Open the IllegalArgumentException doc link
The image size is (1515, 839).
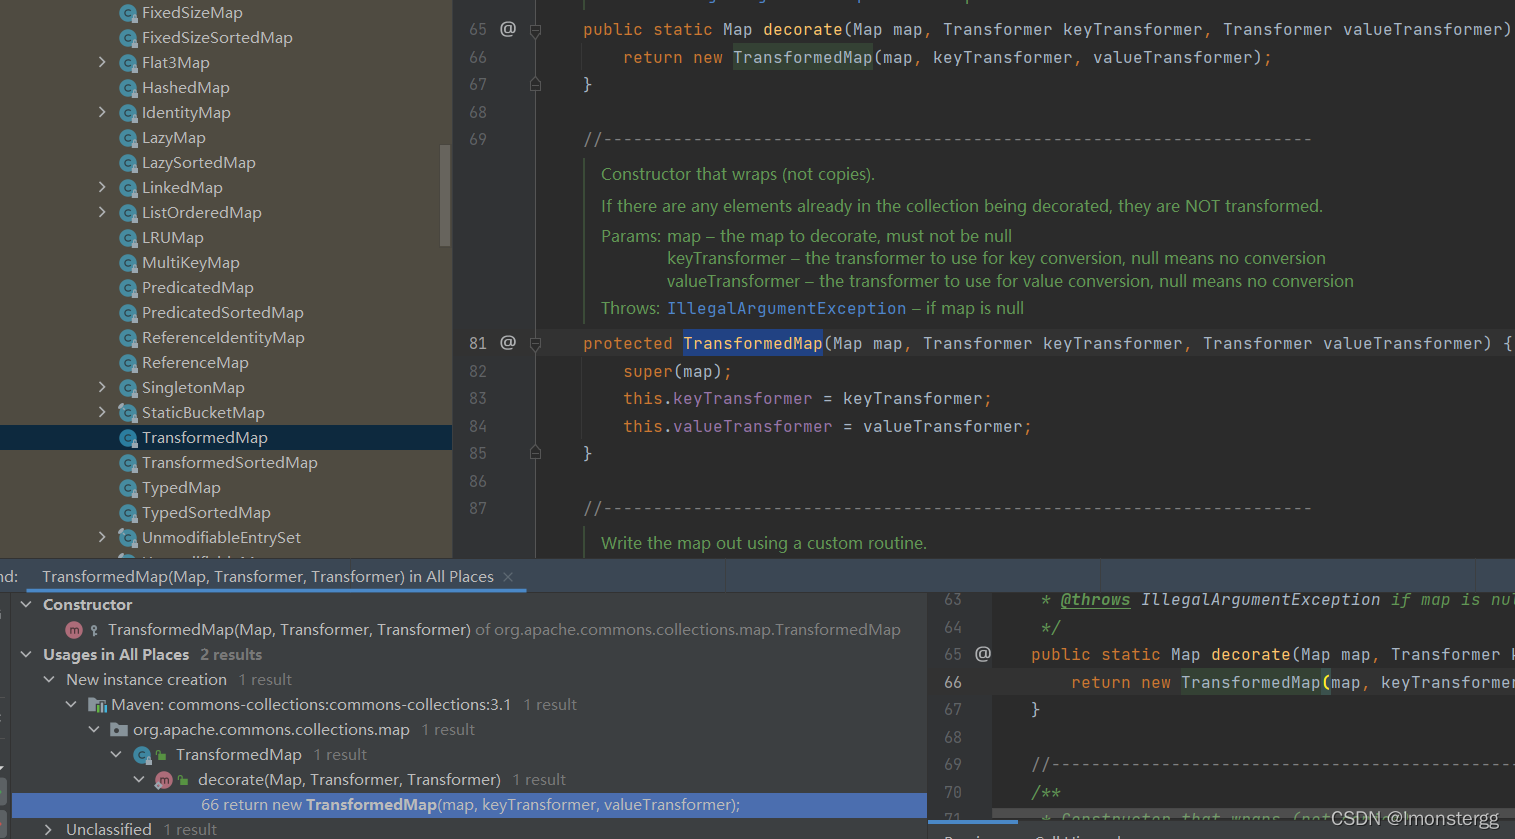point(787,309)
